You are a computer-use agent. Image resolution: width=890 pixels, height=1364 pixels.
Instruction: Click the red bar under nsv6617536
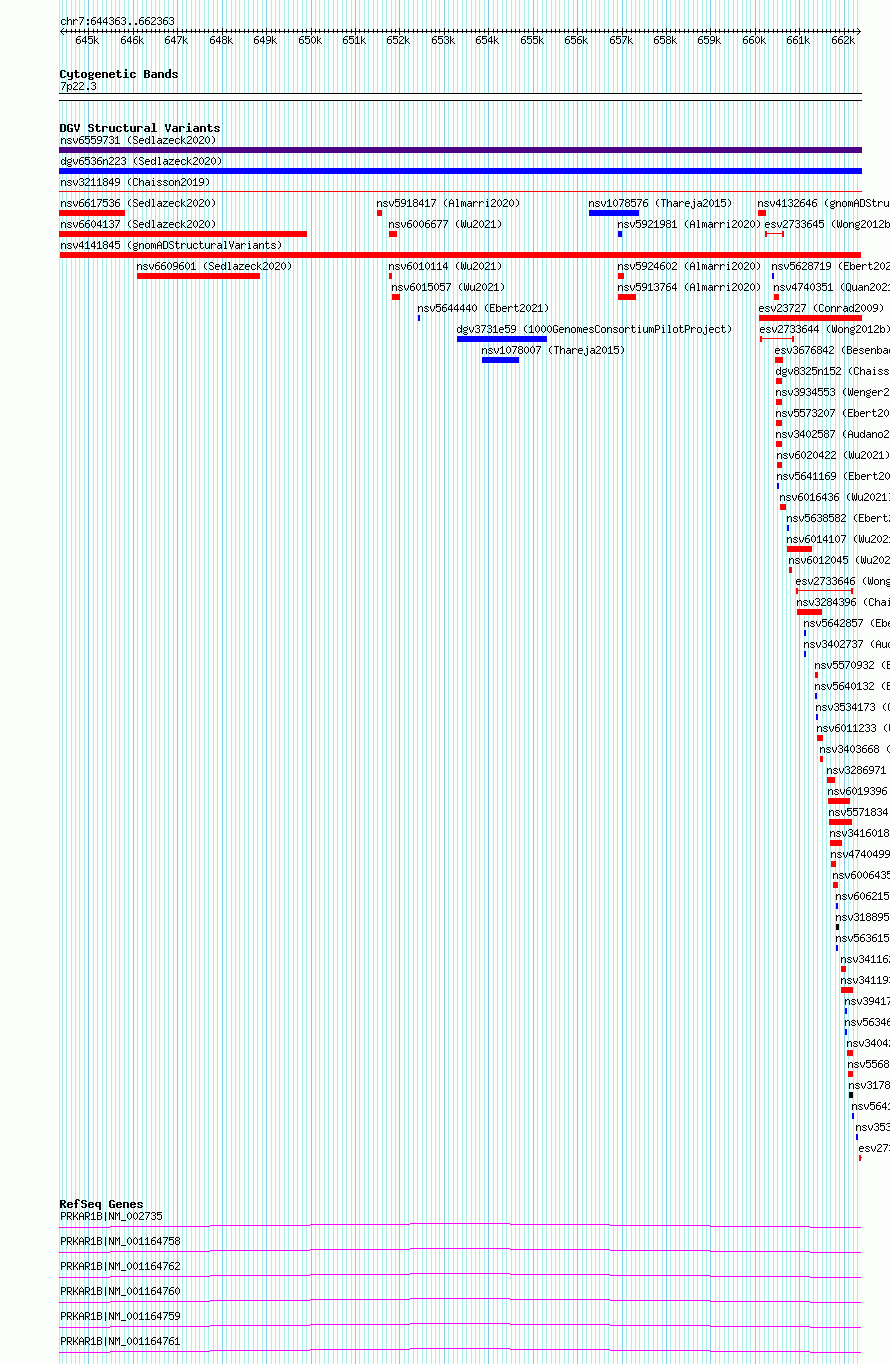point(92,213)
